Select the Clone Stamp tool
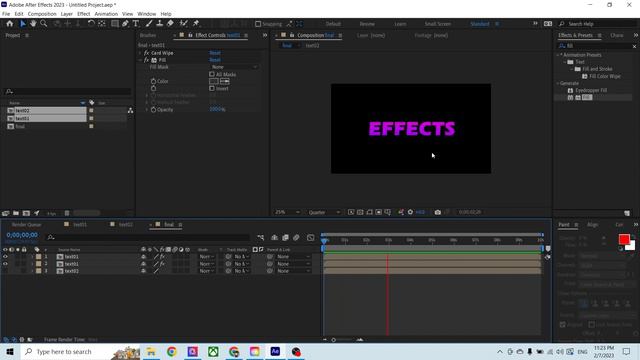The width and height of the screenshot is (640, 360). 160,24
